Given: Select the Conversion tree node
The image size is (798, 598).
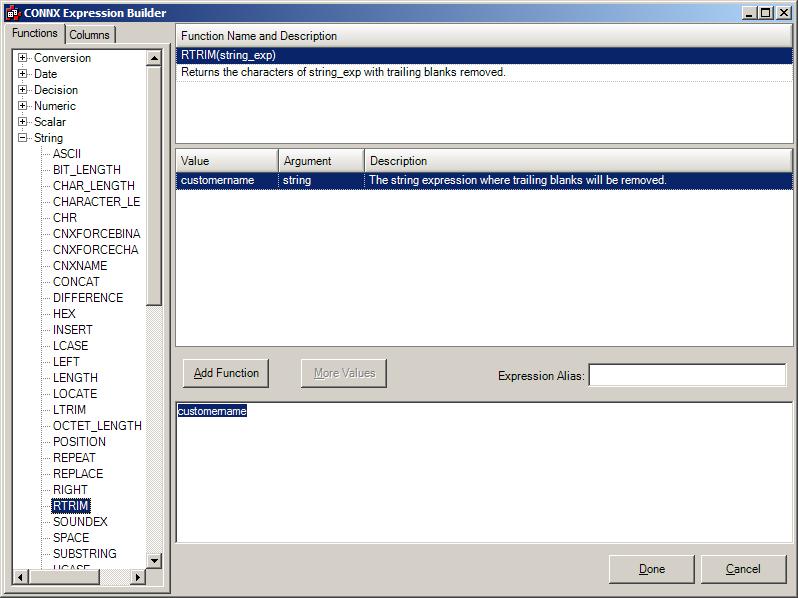Looking at the screenshot, I should [x=62, y=58].
